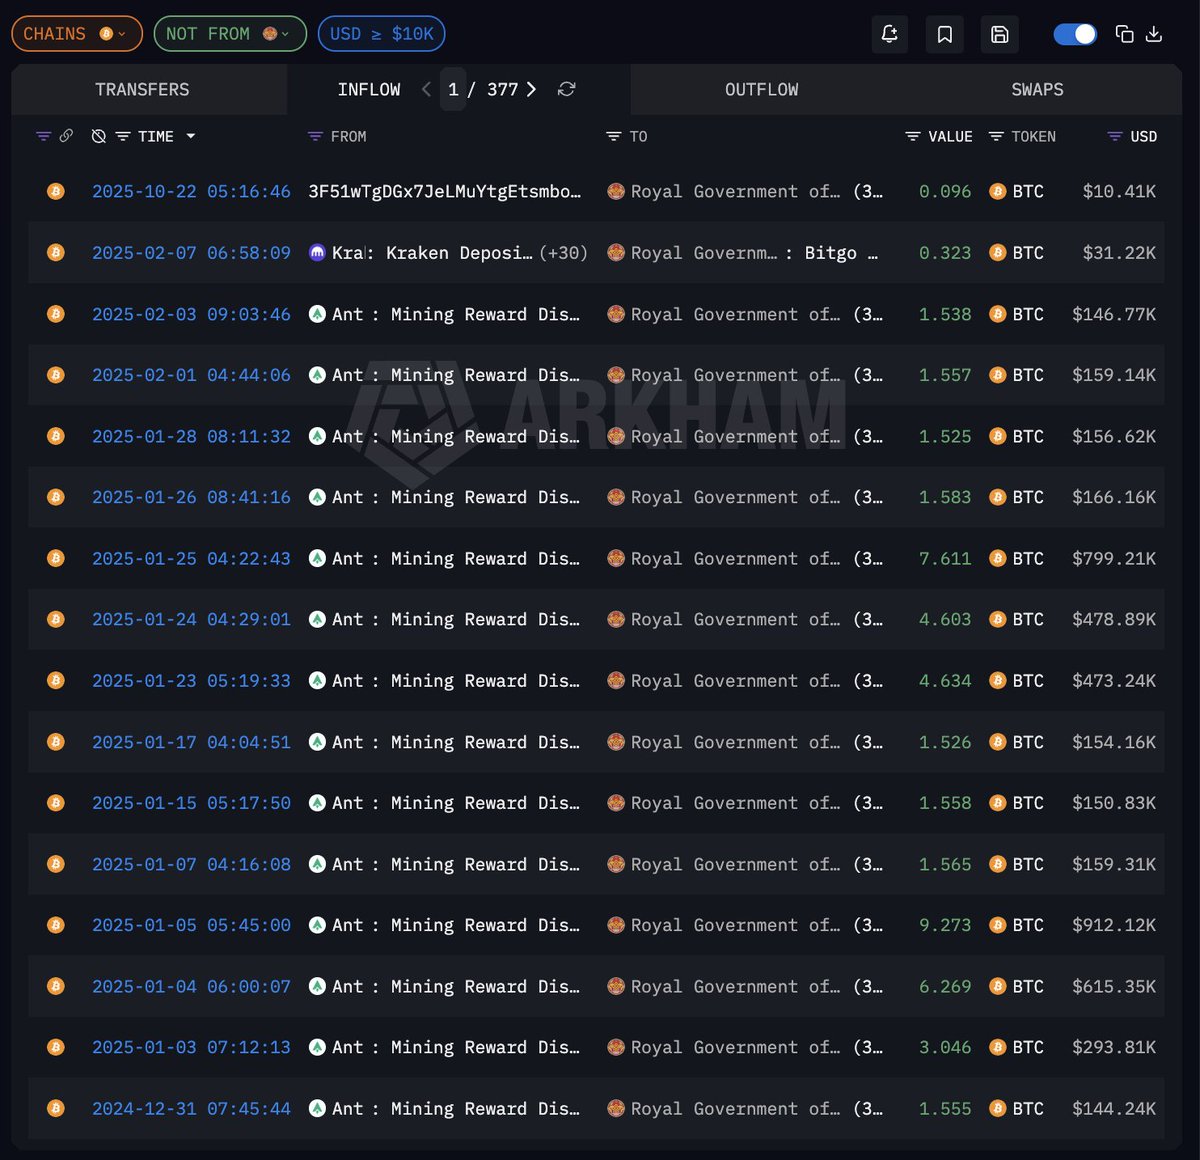The image size is (1200, 1160).
Task: Open the 2025-01-25 04:22:43 transaction link
Action: (191, 558)
